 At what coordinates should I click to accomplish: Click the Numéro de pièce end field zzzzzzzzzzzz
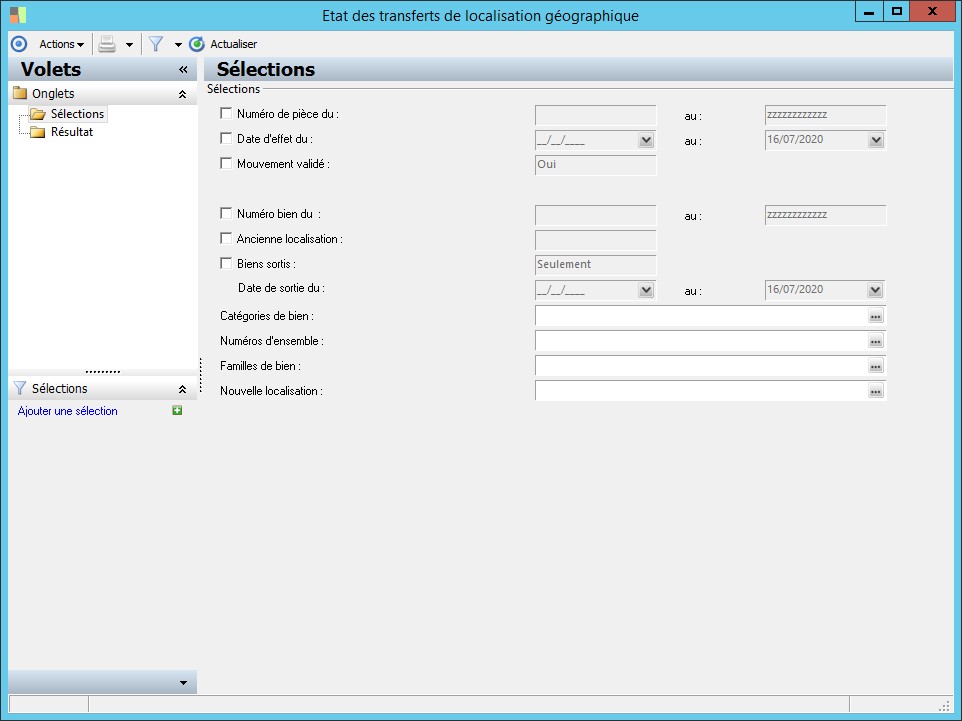[x=825, y=115]
